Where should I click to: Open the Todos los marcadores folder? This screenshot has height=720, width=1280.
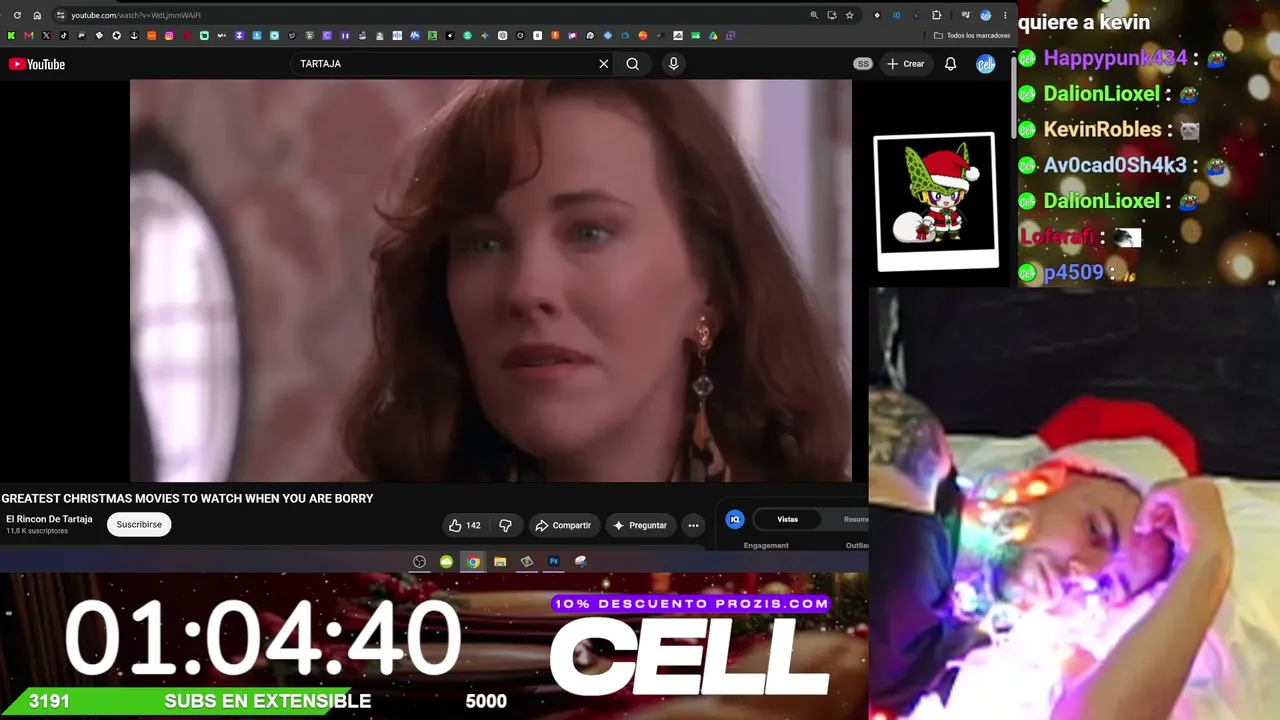pos(971,36)
